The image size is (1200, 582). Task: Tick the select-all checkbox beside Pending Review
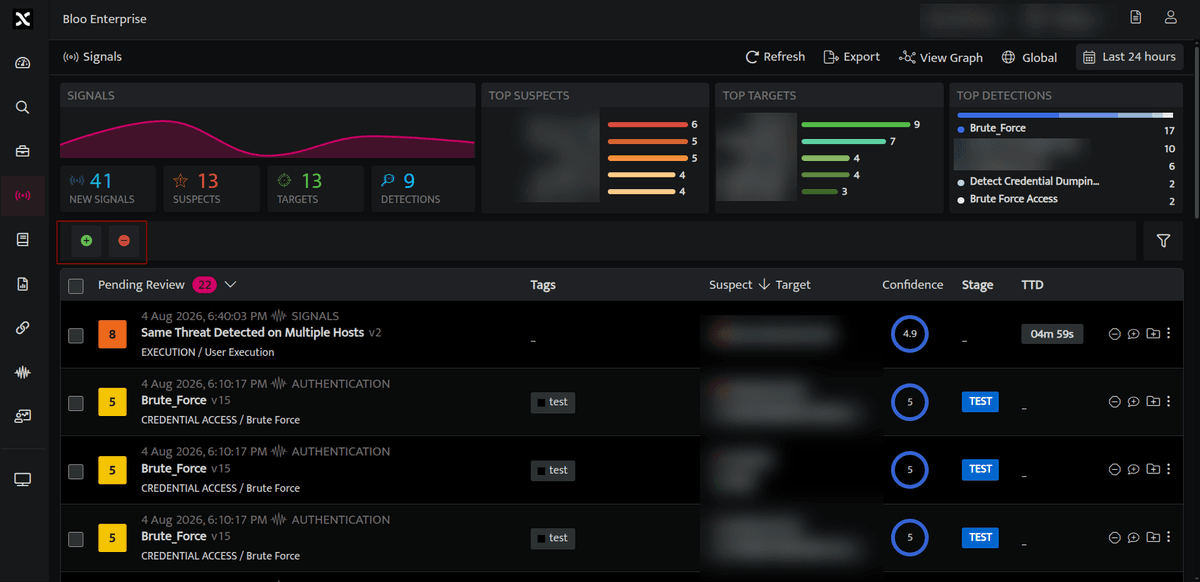tap(76, 286)
